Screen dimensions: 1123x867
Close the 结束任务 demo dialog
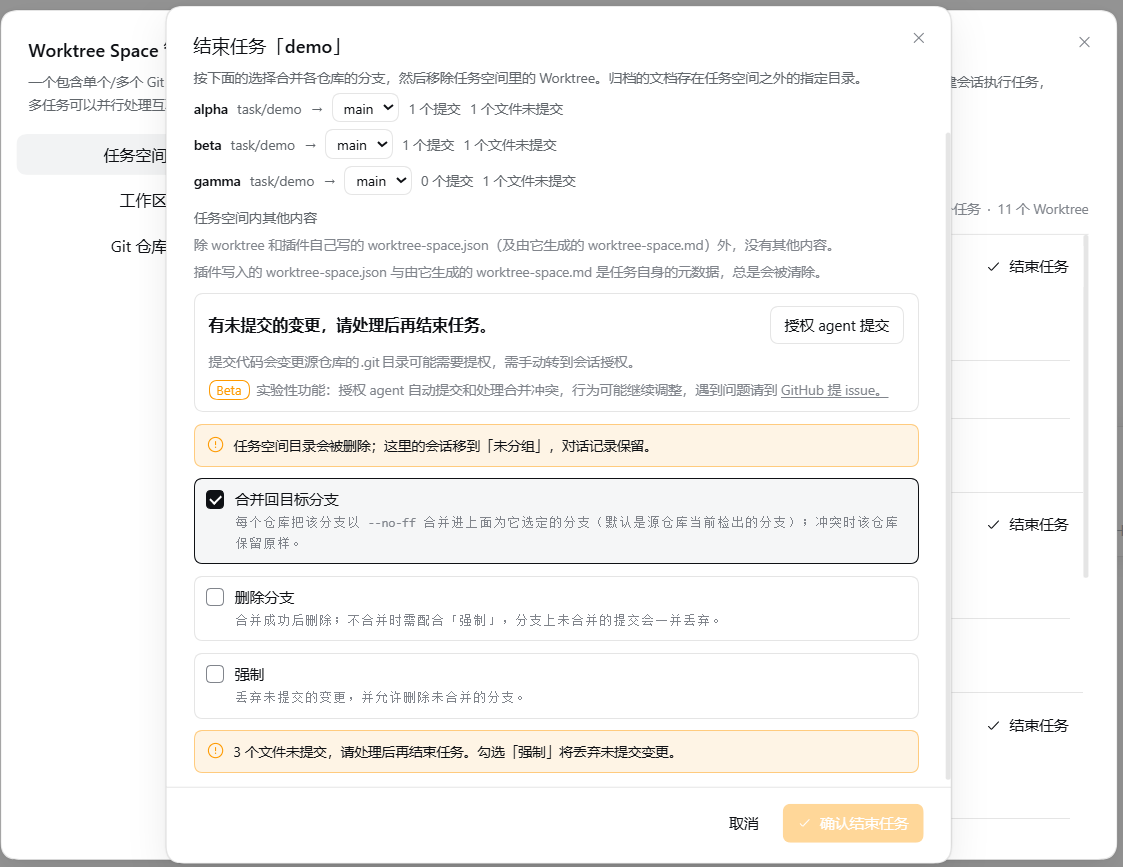coord(919,38)
